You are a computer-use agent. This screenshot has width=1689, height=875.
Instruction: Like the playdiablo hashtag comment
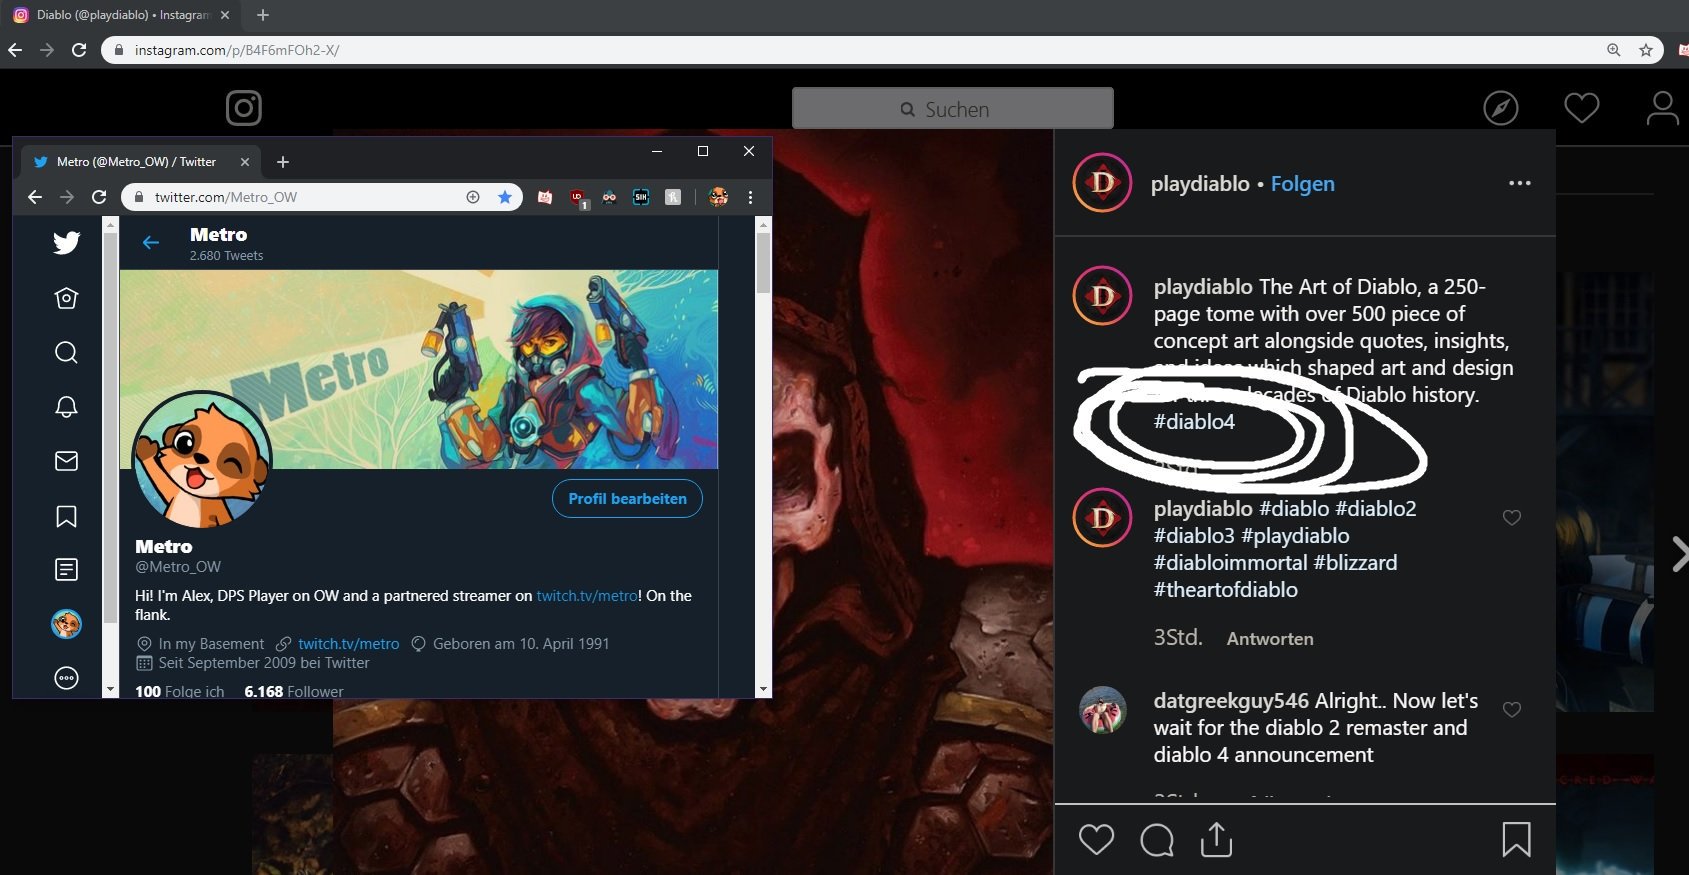[1511, 518]
